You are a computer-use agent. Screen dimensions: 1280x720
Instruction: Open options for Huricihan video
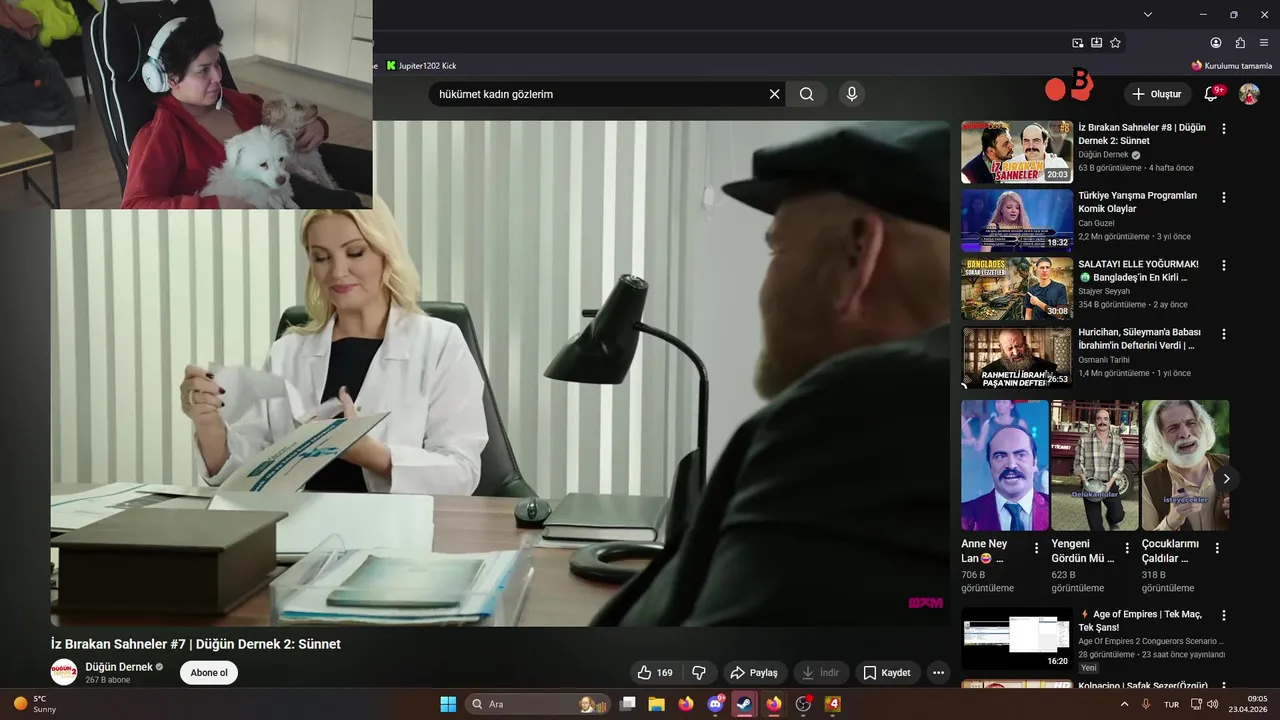pos(1224,334)
